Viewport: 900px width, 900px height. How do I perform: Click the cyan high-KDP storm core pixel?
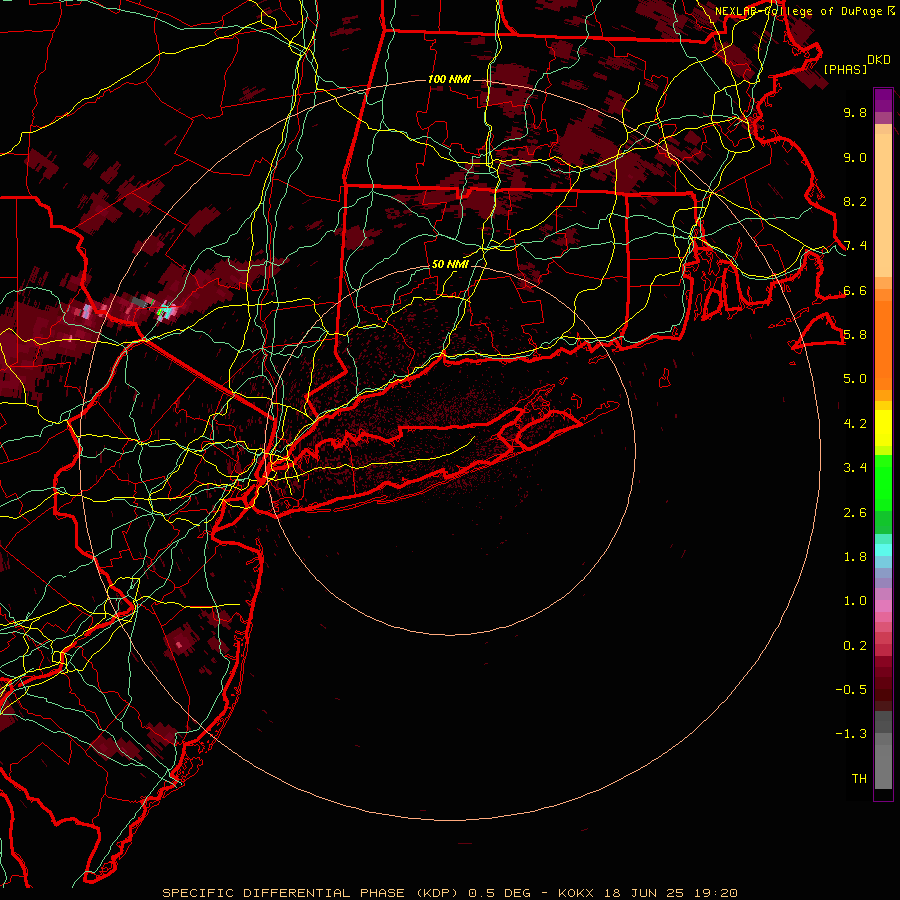(x=165, y=312)
